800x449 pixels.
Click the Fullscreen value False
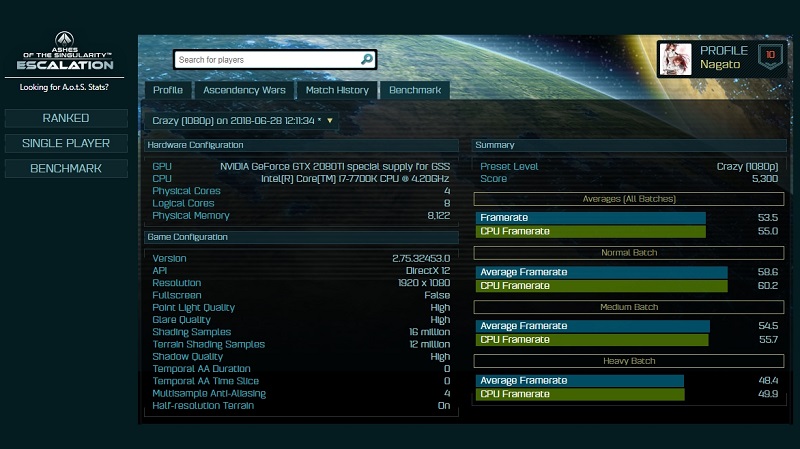[437, 295]
